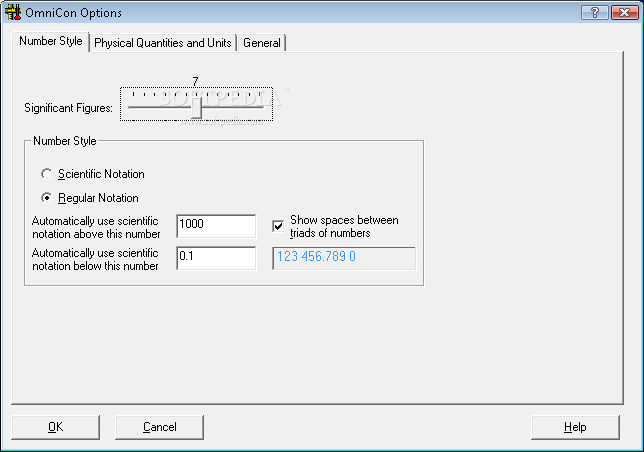Open the General tab
This screenshot has height=452, width=644.
click(262, 43)
